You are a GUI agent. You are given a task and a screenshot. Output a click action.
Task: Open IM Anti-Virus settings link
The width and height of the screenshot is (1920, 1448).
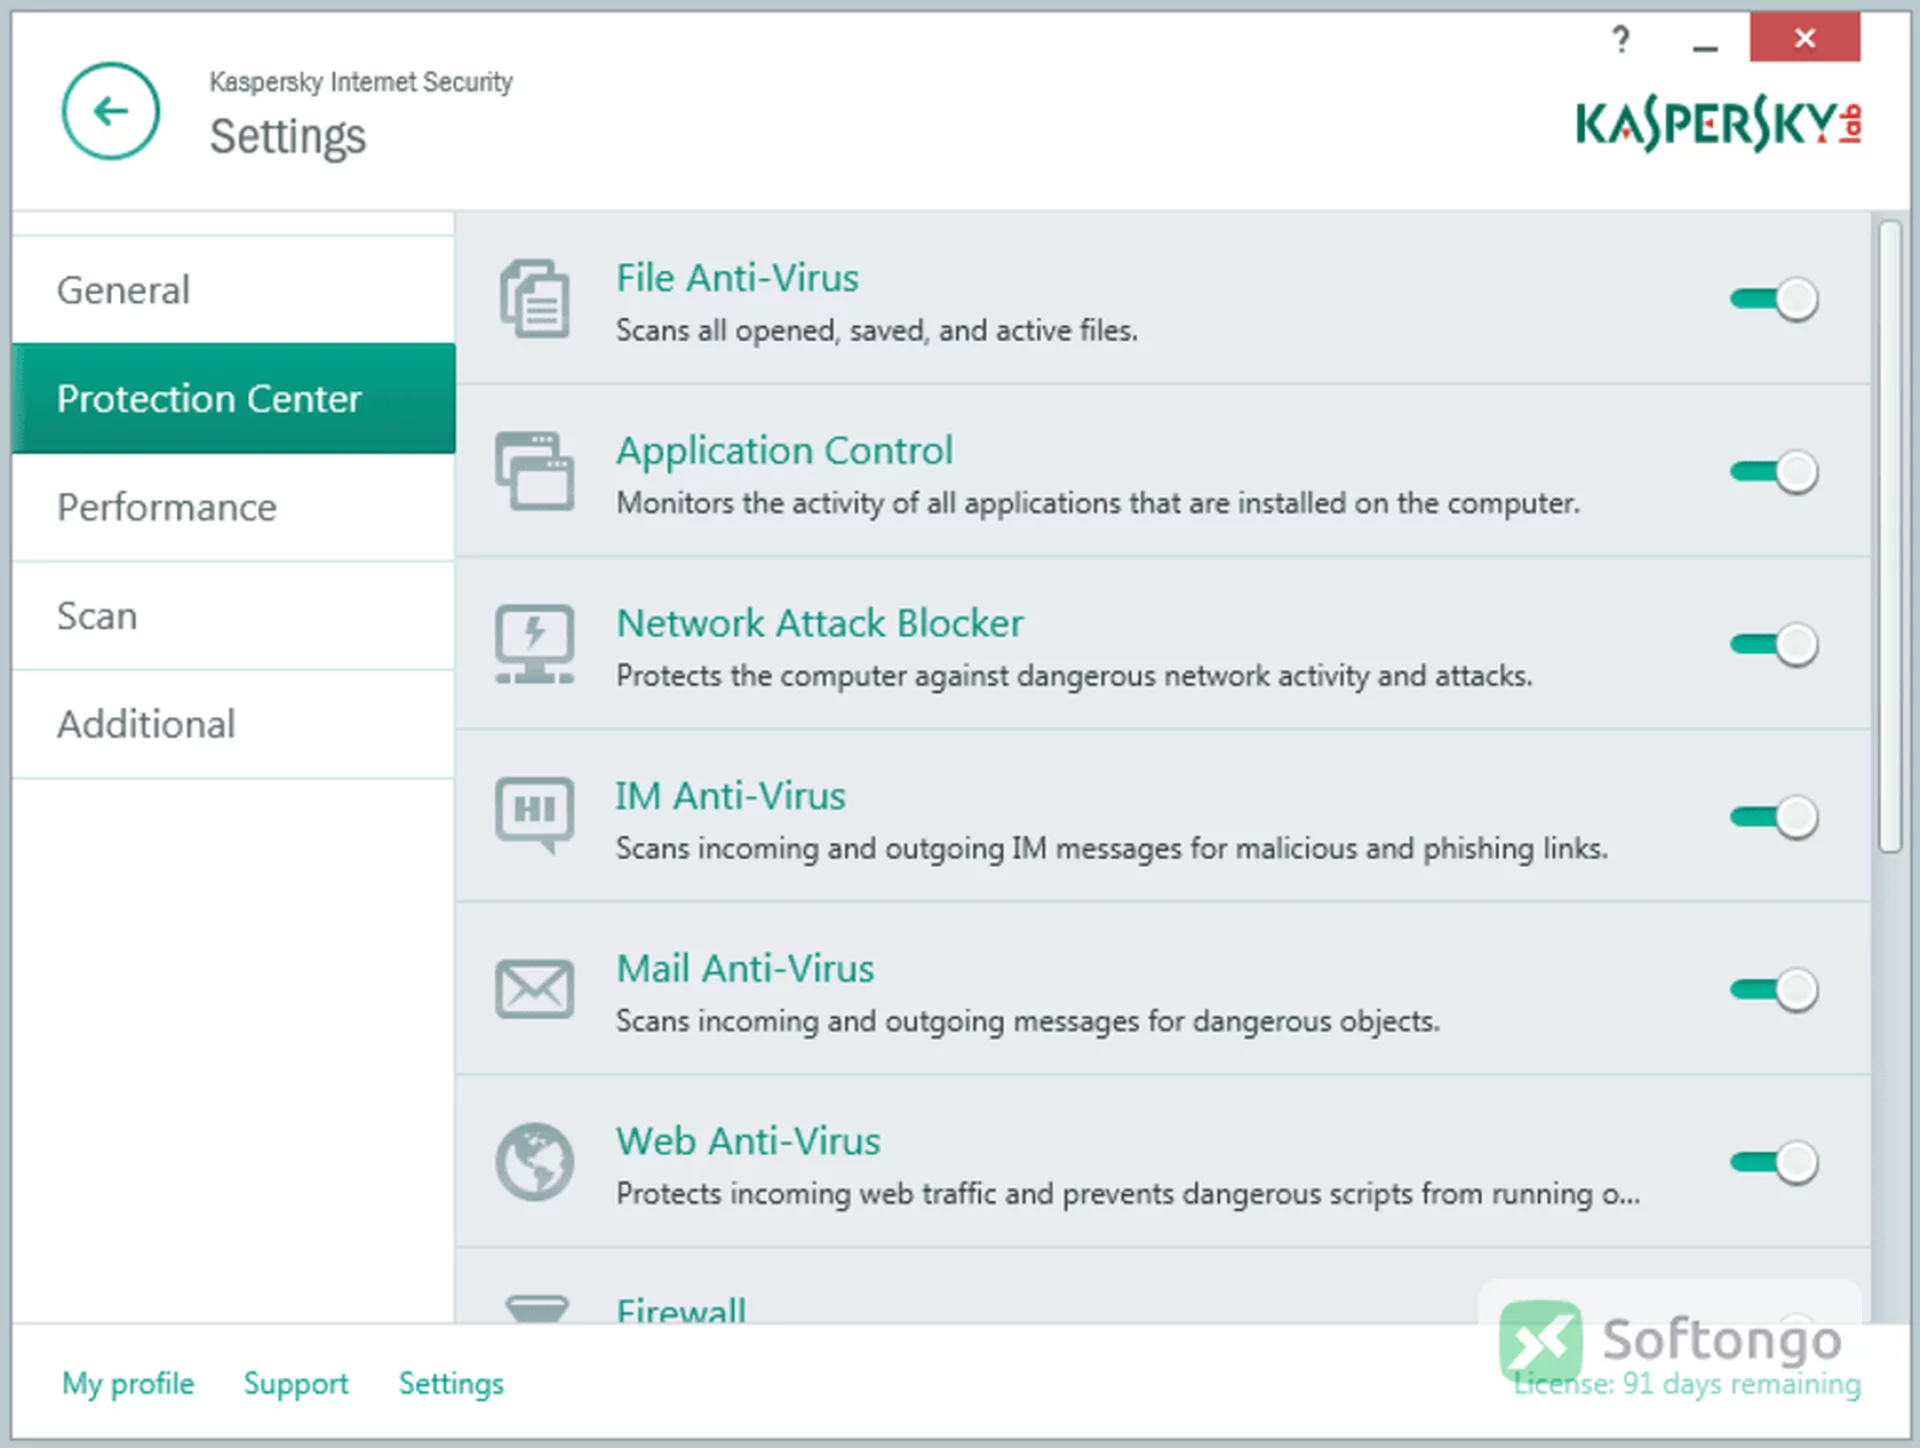(x=730, y=796)
